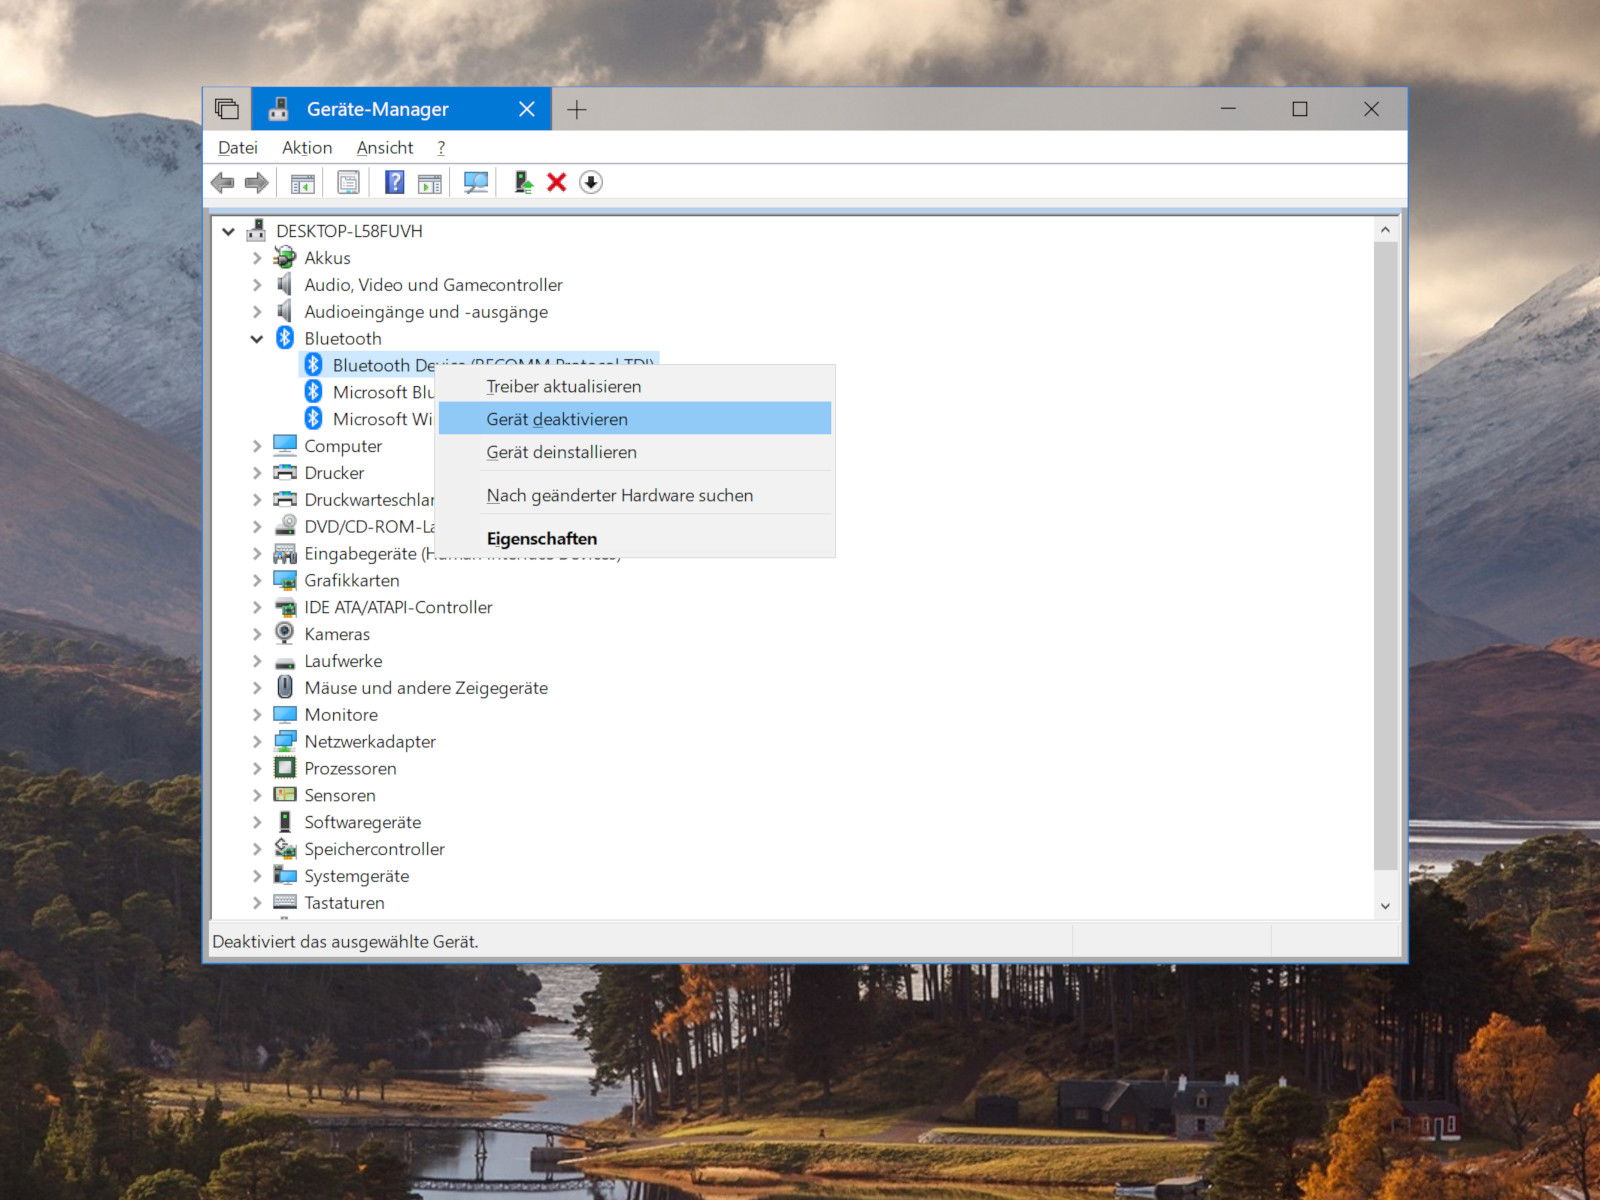1600x1200 pixels.
Task: Toggle the console tree pane toolbar icon
Action: pyautogui.click(x=302, y=183)
